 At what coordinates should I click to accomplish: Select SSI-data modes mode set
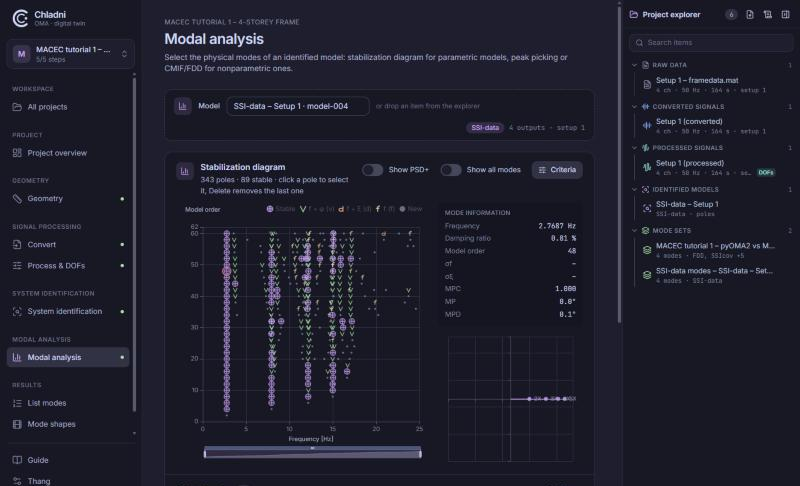coord(714,275)
